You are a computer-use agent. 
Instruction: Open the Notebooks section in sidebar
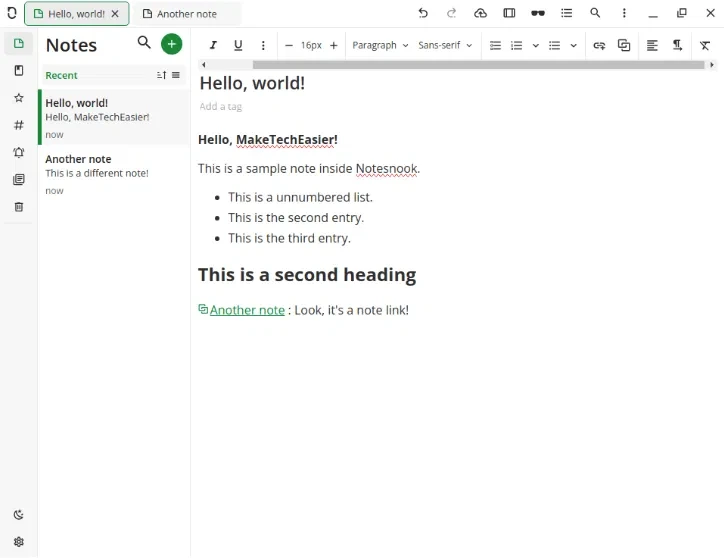(18, 71)
